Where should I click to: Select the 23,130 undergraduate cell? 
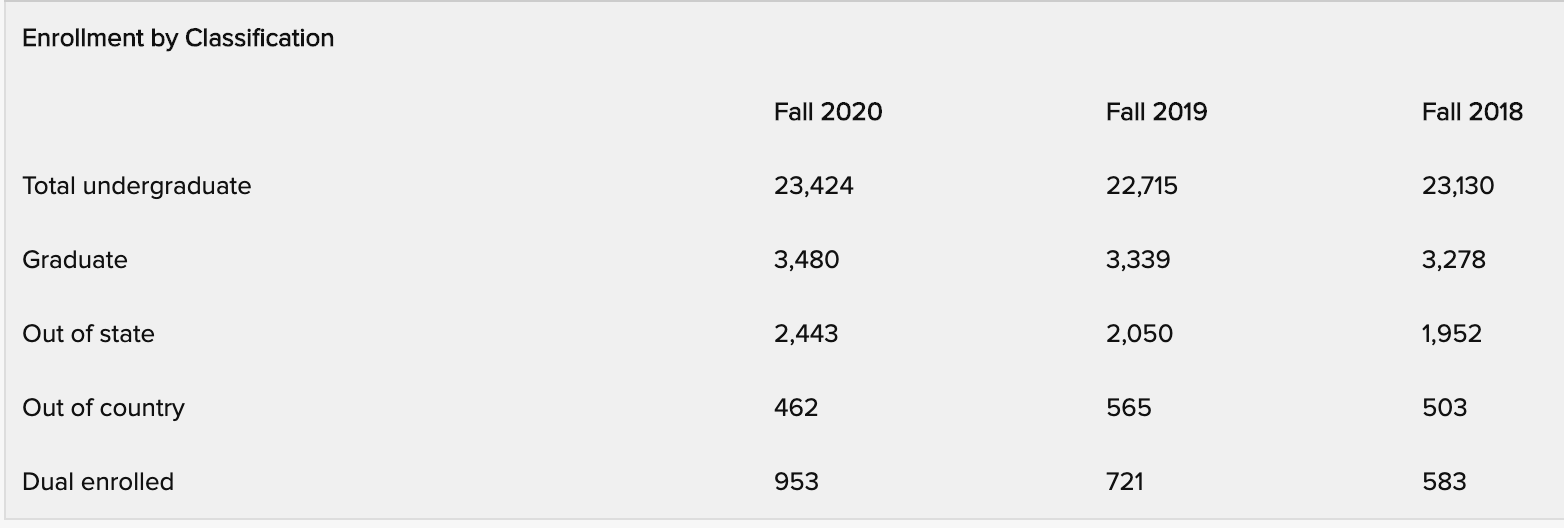pos(1457,185)
